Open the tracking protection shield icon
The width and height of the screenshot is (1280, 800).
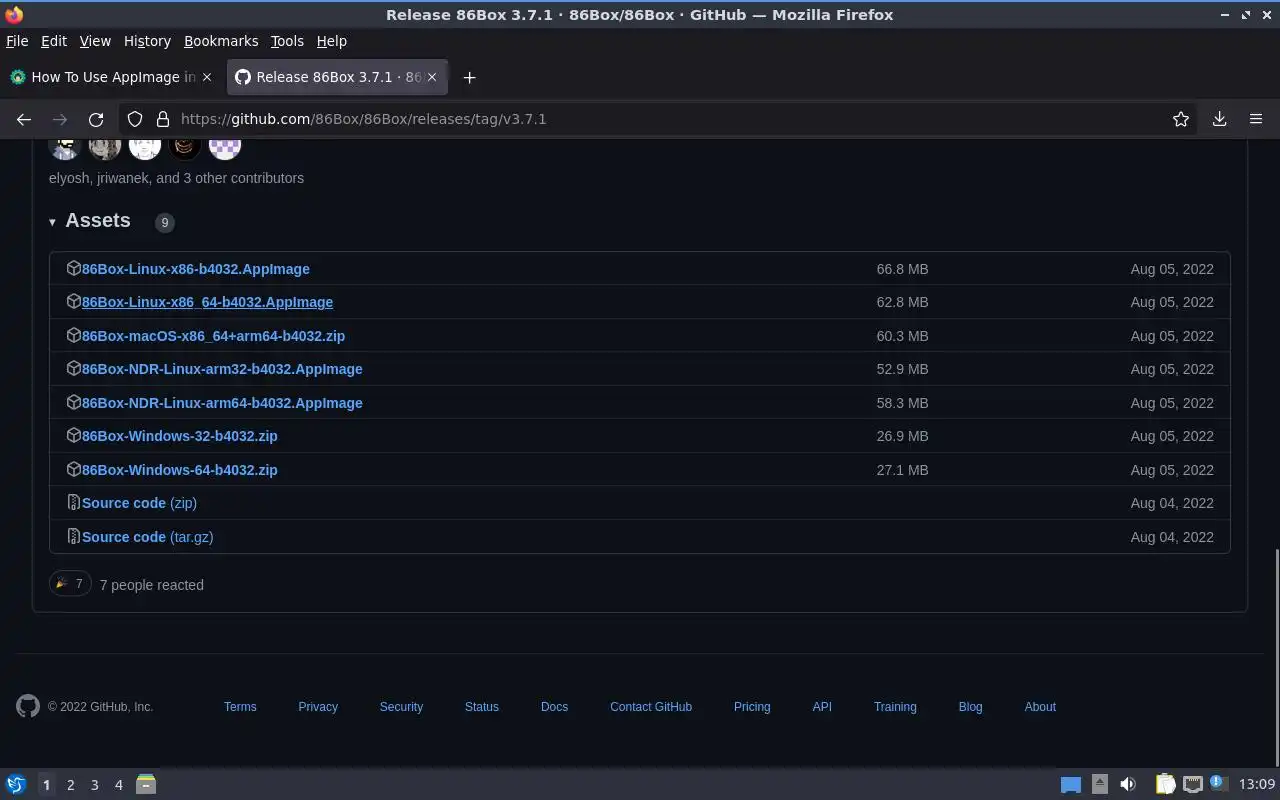135,119
